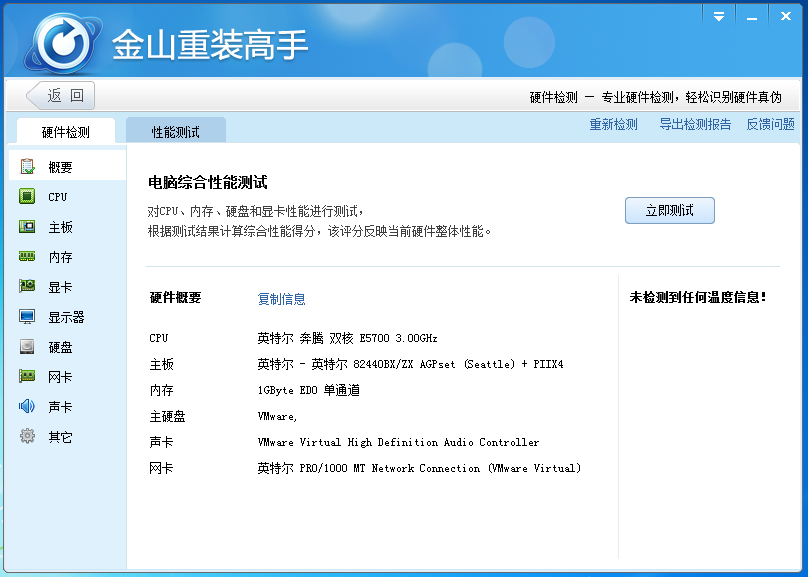Open the title bar dropdown menu arrow

pos(719,16)
